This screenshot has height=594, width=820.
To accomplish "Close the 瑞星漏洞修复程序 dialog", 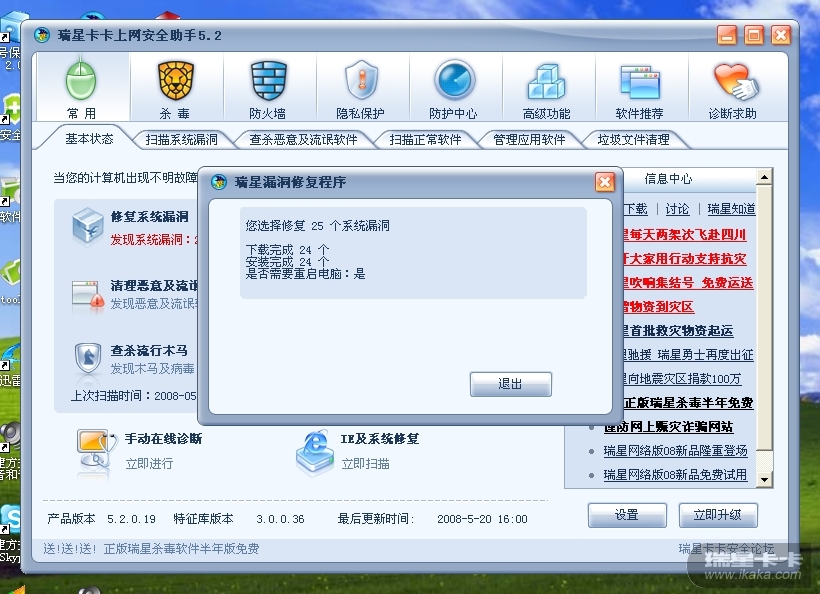I will pos(605,182).
